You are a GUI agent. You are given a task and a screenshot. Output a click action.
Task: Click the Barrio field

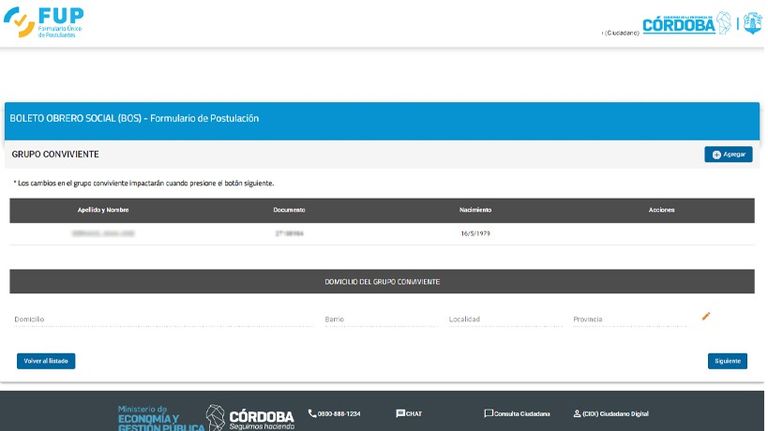[x=381, y=319]
